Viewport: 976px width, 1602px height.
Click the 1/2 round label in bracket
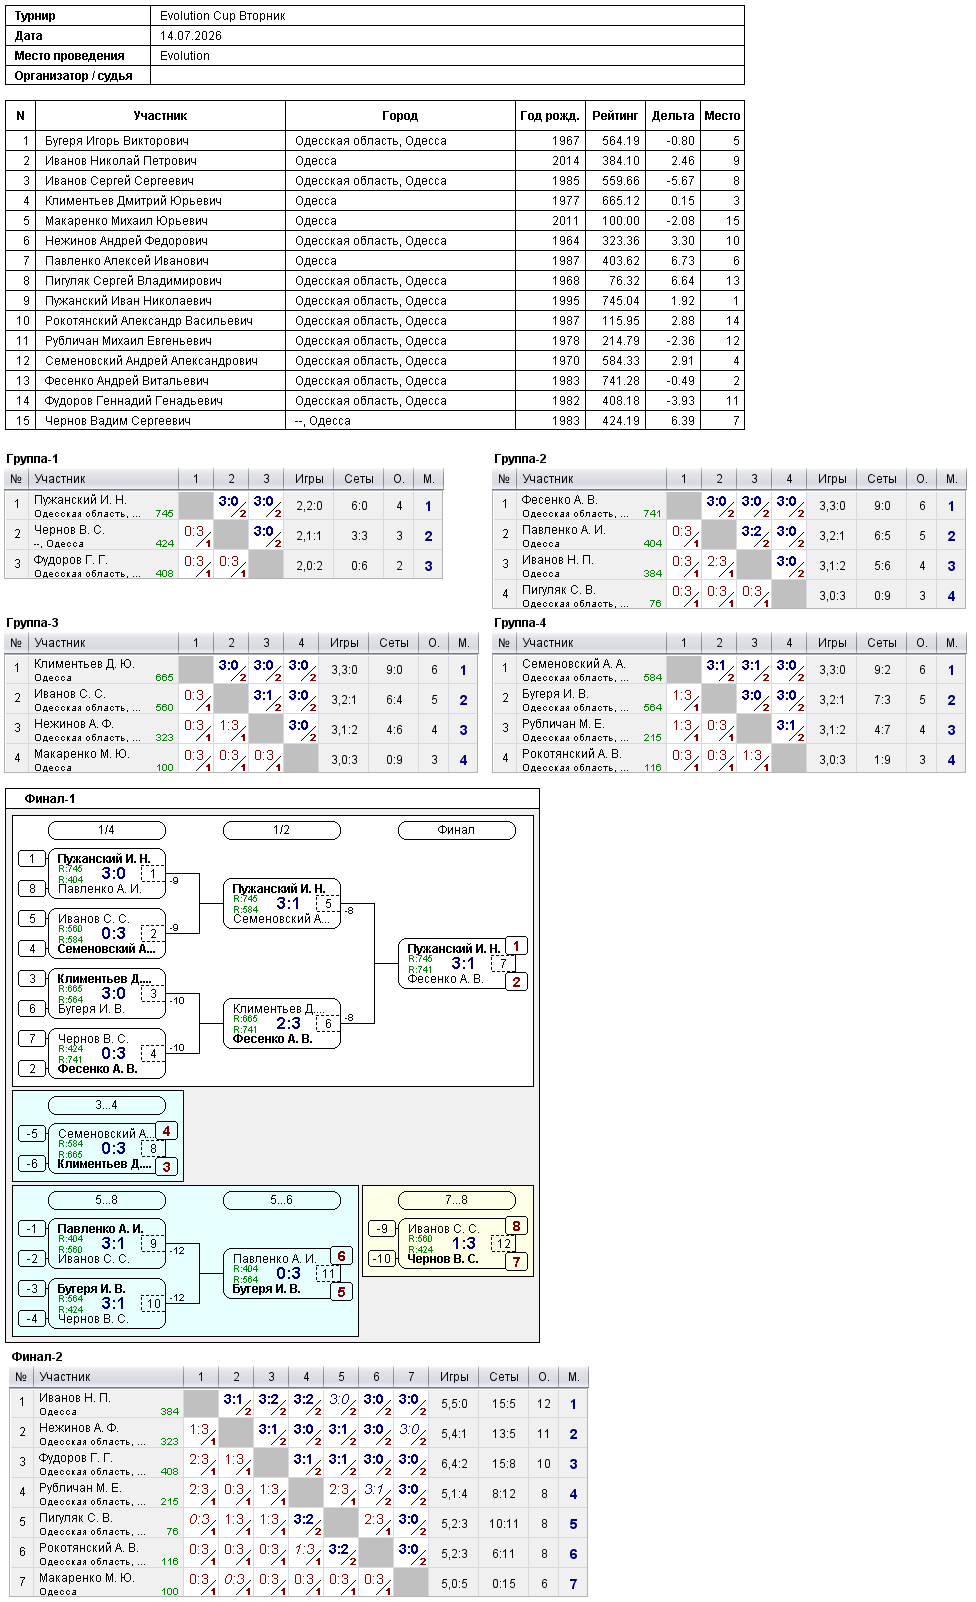tap(281, 830)
